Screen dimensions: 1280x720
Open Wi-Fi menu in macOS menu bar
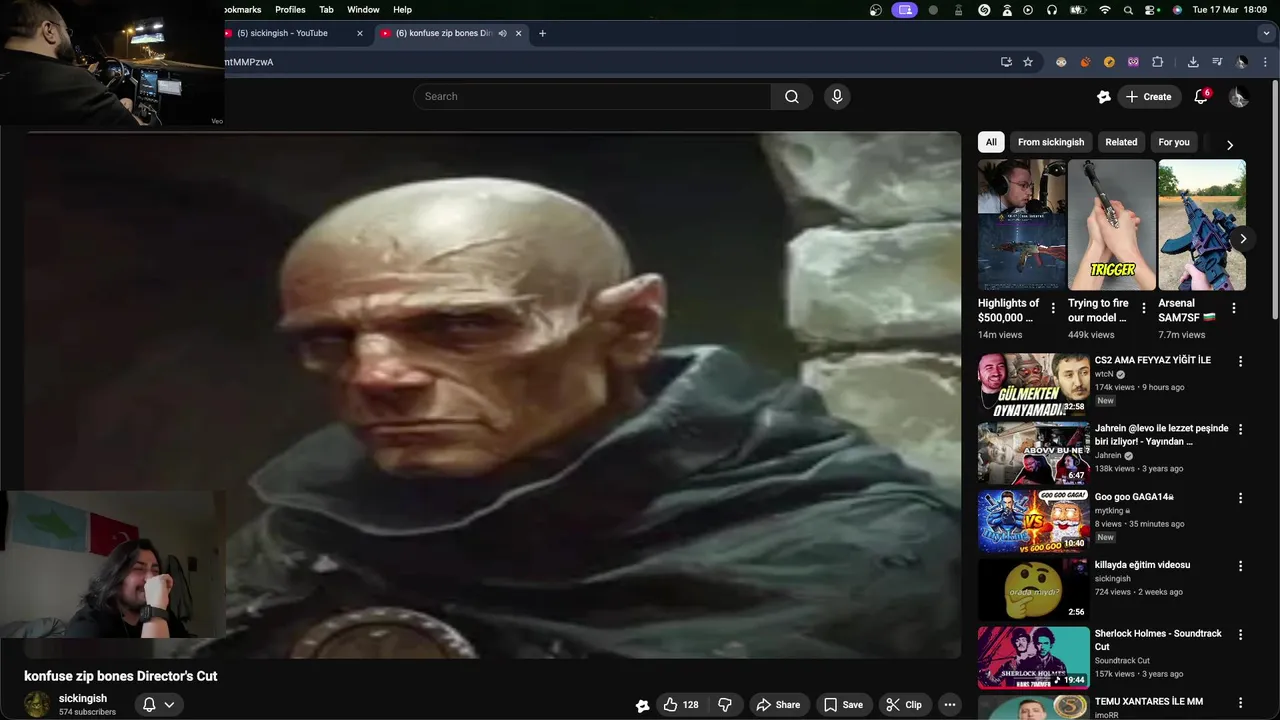[x=1105, y=9]
